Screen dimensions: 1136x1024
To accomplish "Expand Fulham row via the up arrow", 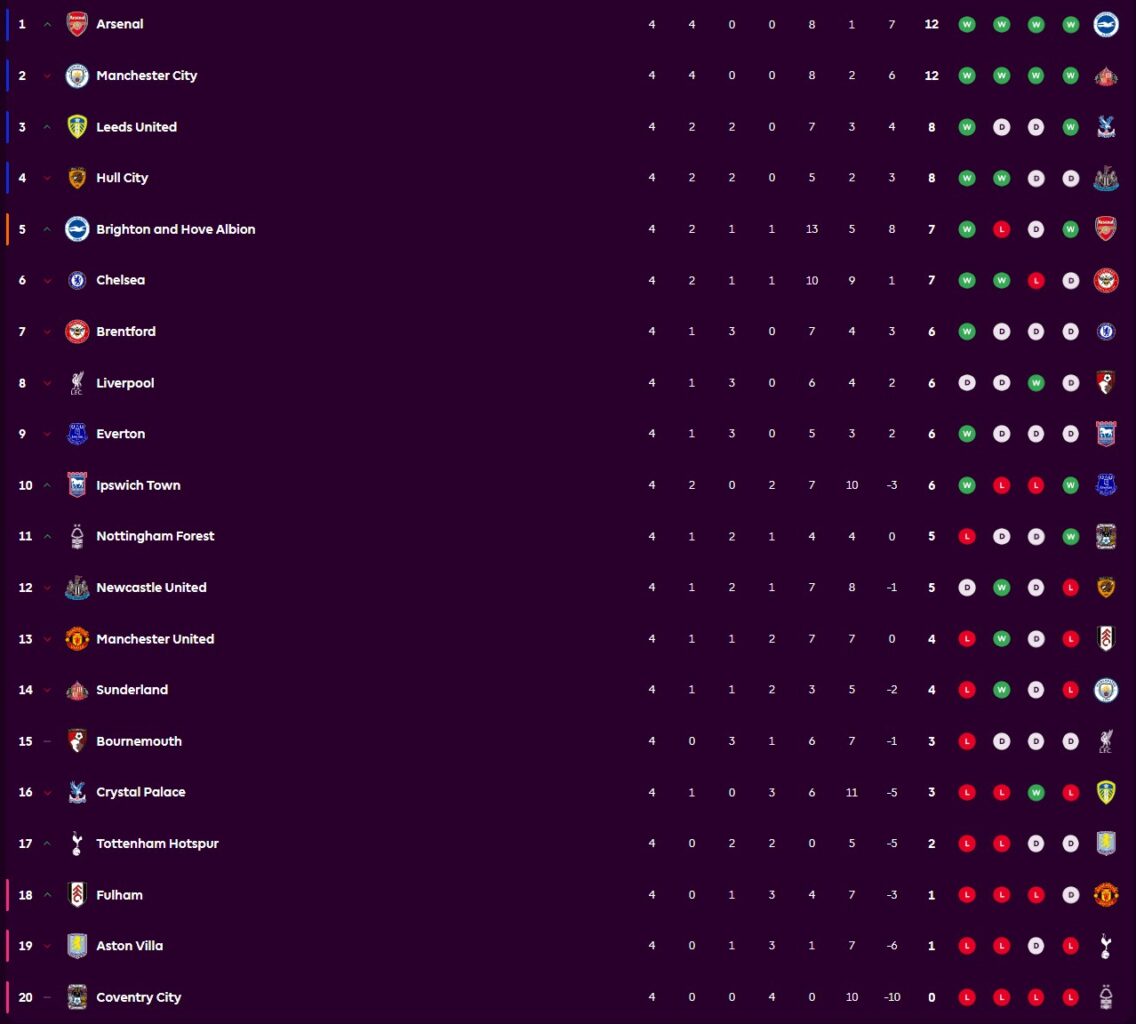I will [x=47, y=895].
